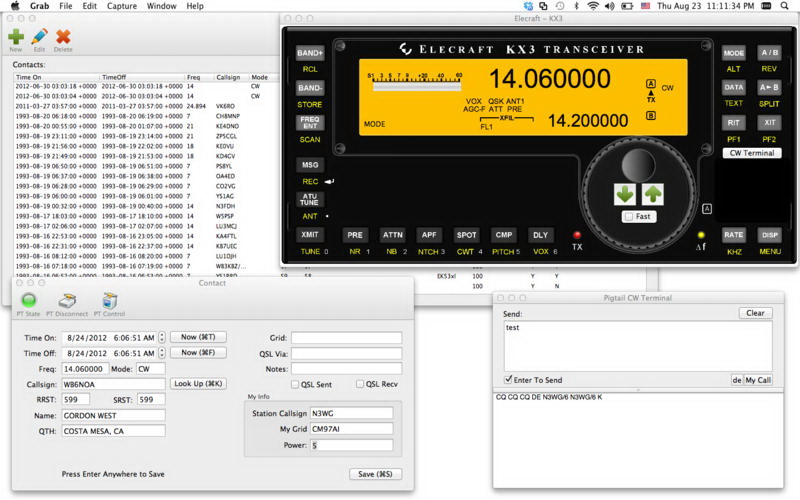Enable the Fast tuning checkbox
The image size is (800, 500).
628,216
